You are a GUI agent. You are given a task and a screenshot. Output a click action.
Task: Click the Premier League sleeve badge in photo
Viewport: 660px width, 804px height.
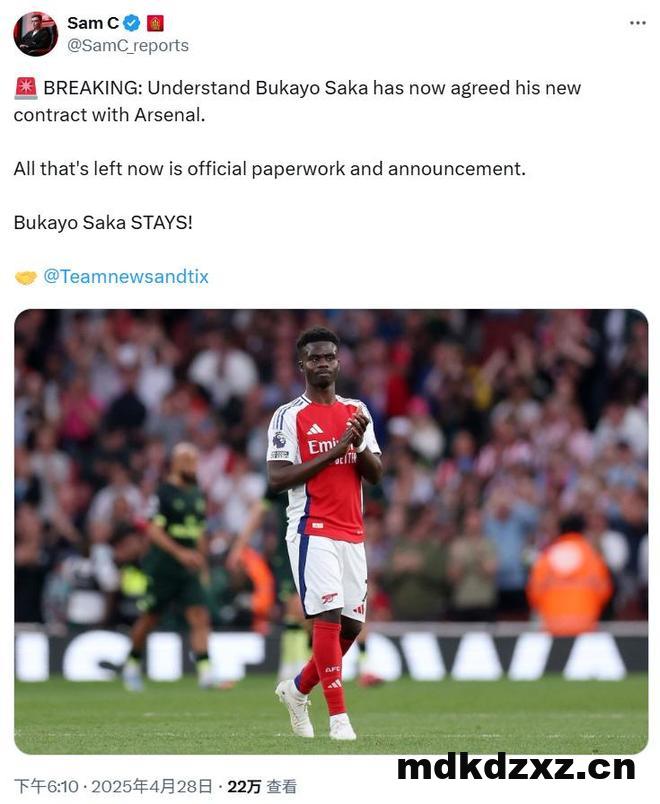point(279,440)
